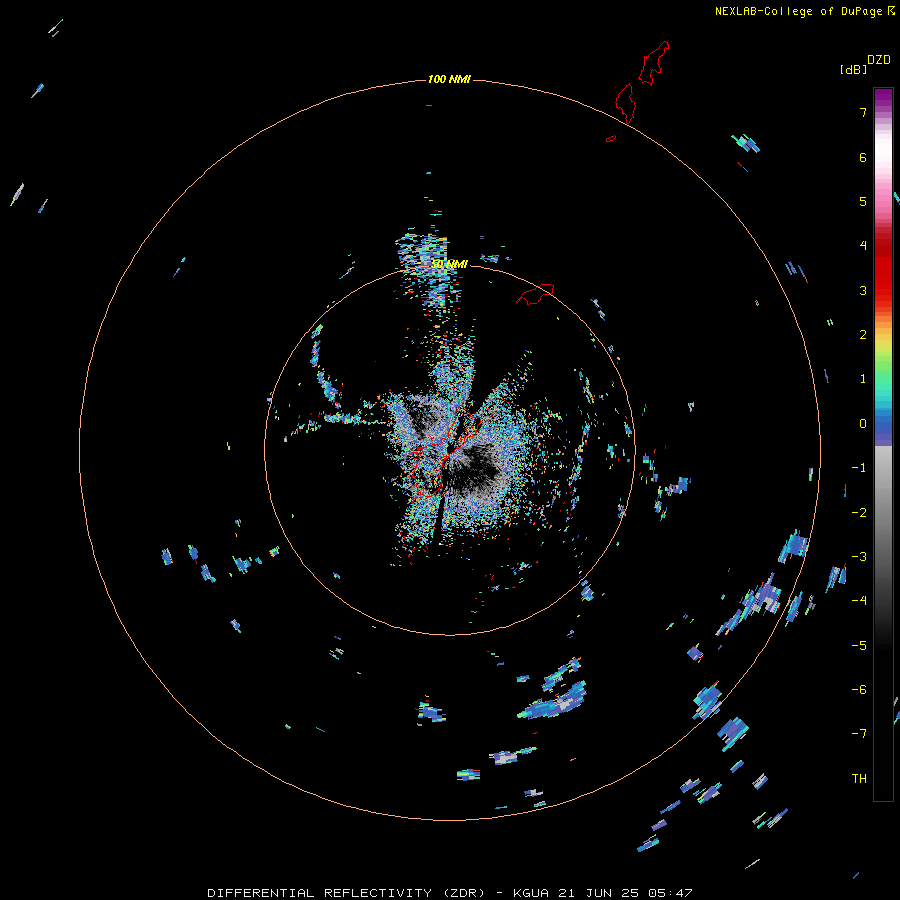900x900 pixels.
Task: Click the blue 0 dB color band
Action: pyautogui.click(x=883, y=426)
